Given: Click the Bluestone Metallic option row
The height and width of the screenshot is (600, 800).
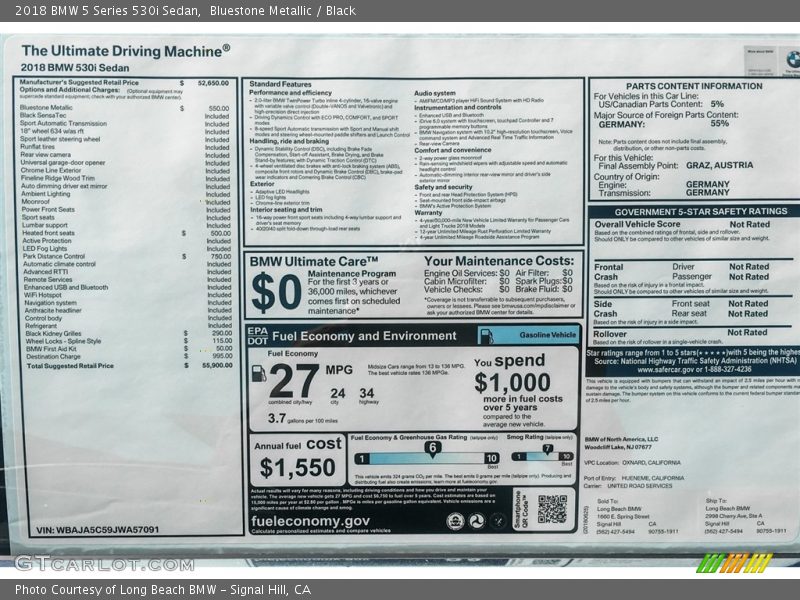Looking at the screenshot, I should pyautogui.click(x=124, y=108).
